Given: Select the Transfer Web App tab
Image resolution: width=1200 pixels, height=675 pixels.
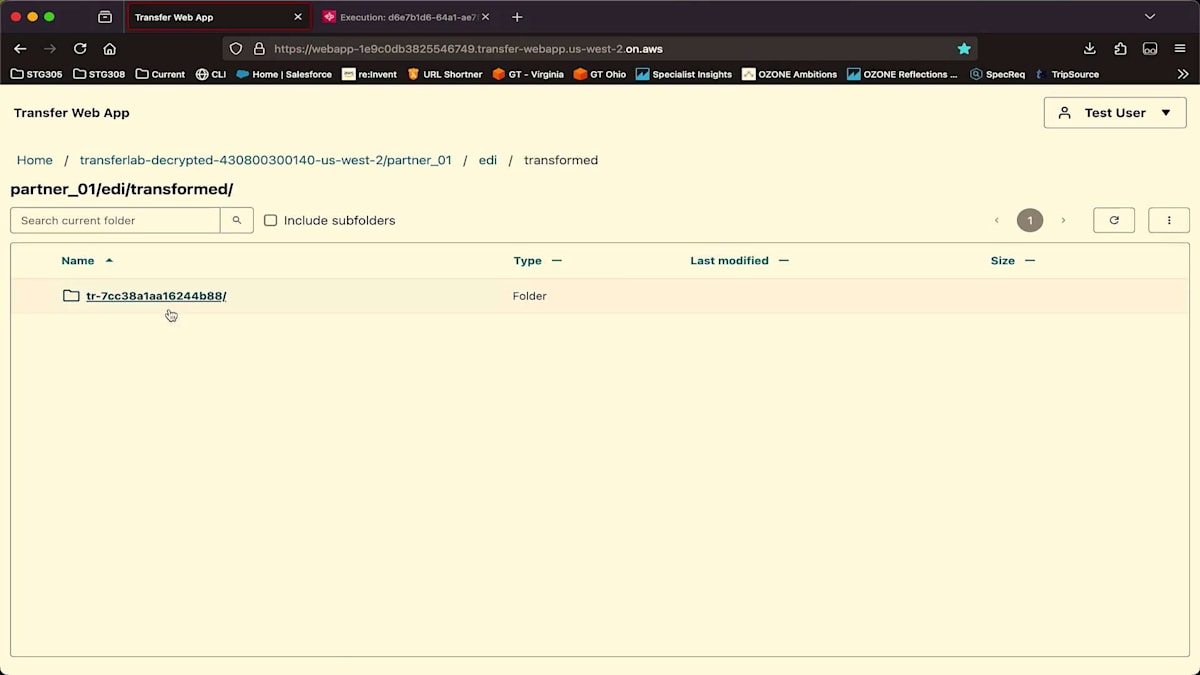Looking at the screenshot, I should click(218, 17).
